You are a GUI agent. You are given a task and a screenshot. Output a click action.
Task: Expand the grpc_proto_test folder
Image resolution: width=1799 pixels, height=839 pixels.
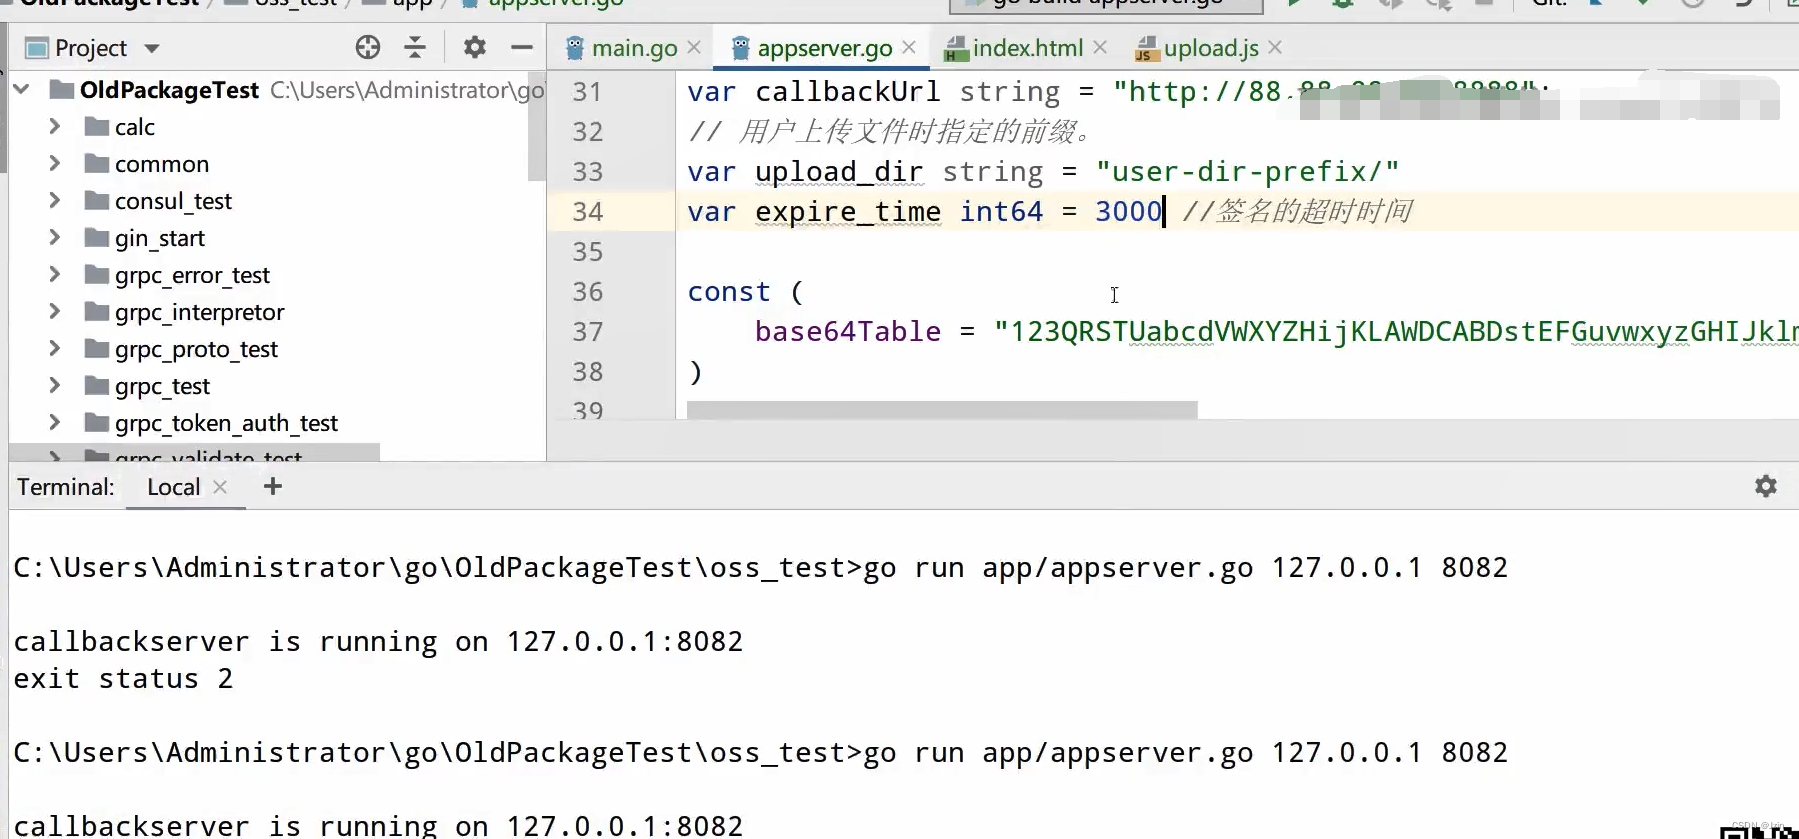(x=55, y=348)
